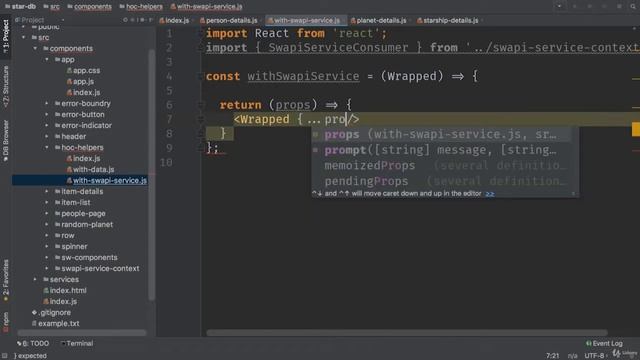The width and height of the screenshot is (640, 360).
Task: Open the search everywhere magnifier icon
Action: pyautogui.click(x=634, y=7)
